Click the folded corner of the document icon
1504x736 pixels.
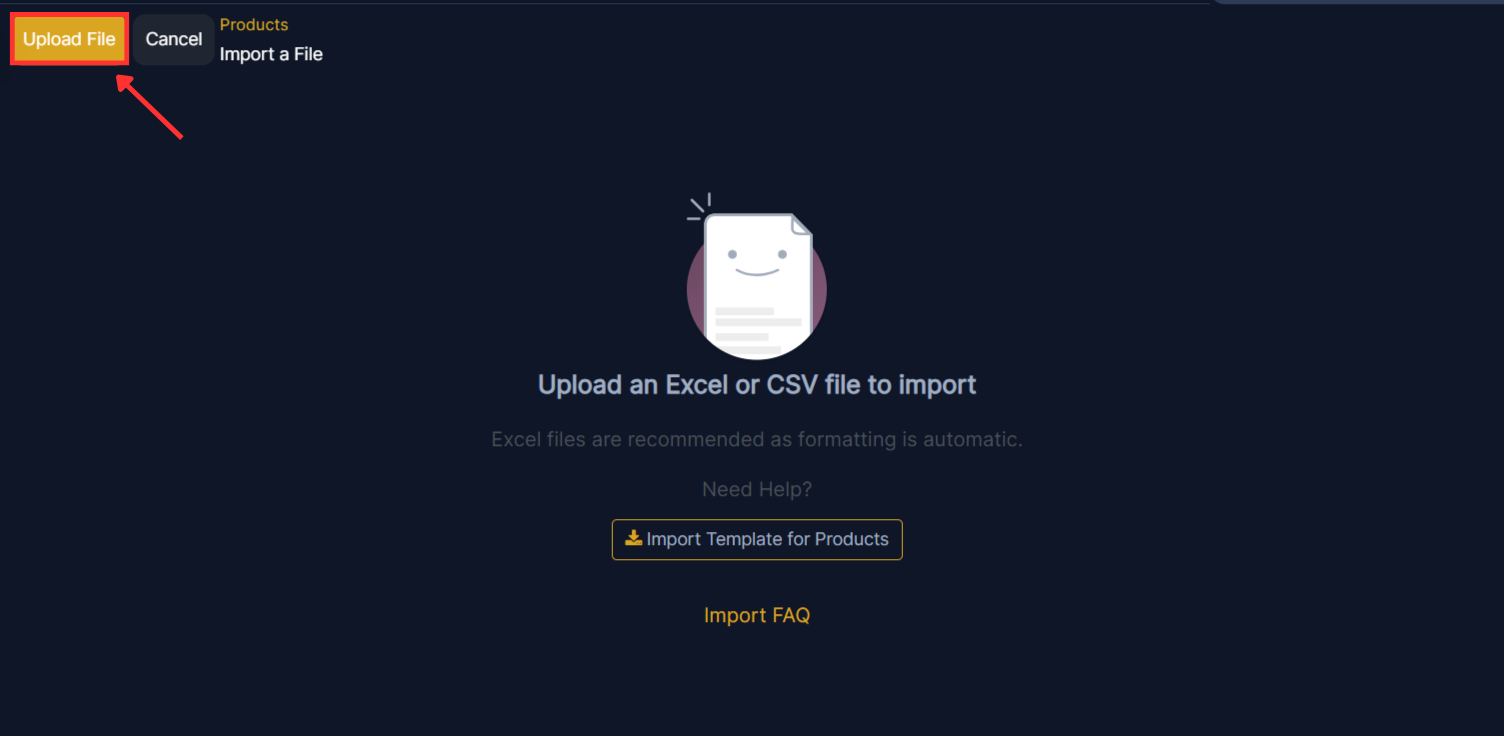[801, 225]
